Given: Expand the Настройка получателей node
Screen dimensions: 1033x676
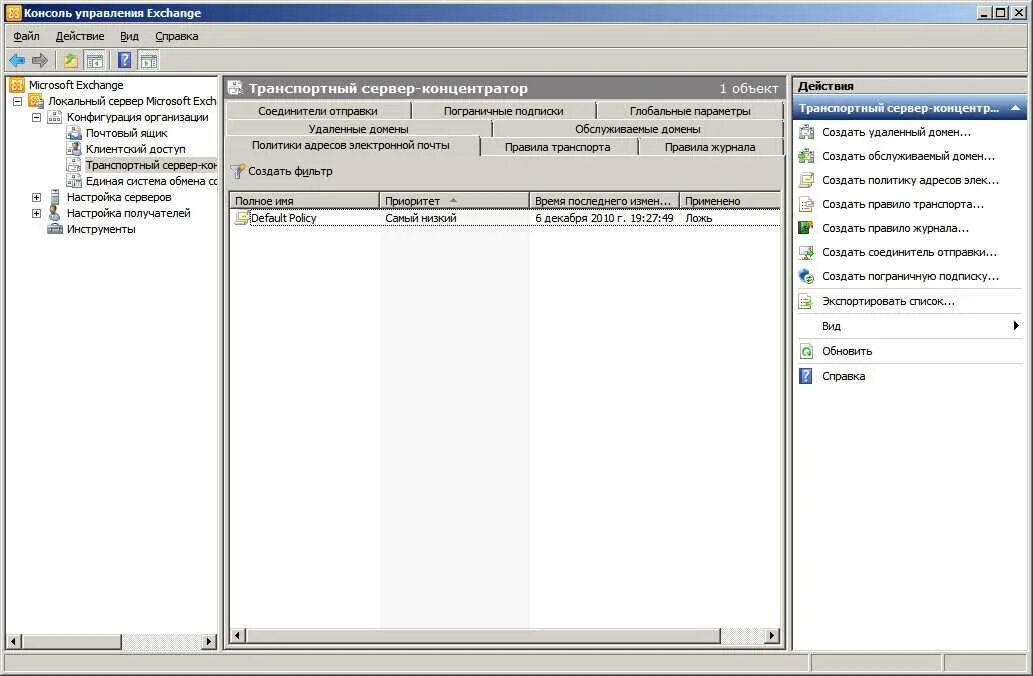Looking at the screenshot, I should tap(37, 213).
